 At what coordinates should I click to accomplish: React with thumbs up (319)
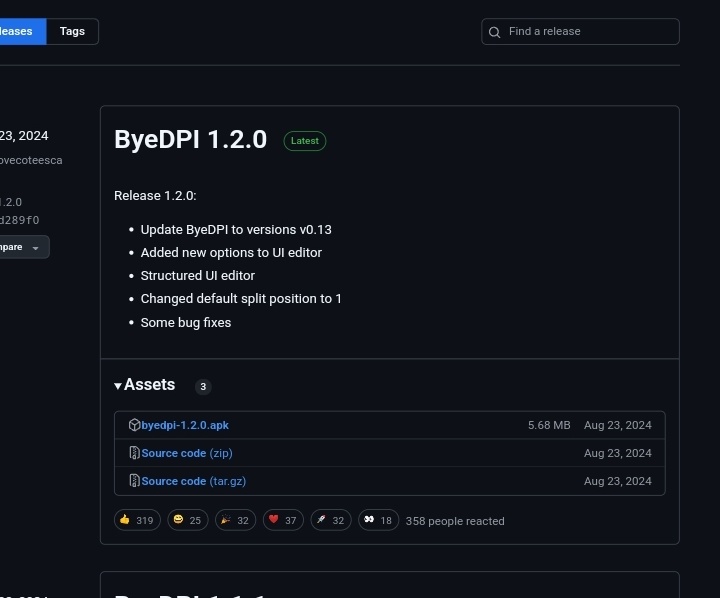pos(137,520)
